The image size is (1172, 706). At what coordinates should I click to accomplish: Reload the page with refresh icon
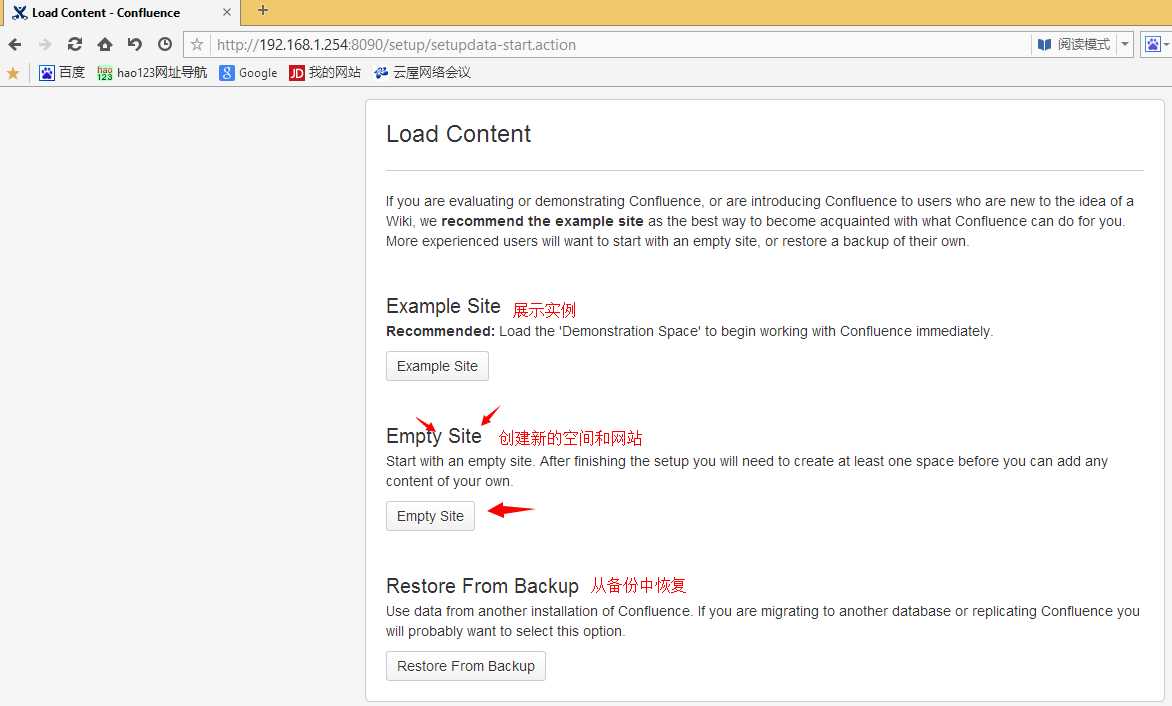click(x=75, y=45)
